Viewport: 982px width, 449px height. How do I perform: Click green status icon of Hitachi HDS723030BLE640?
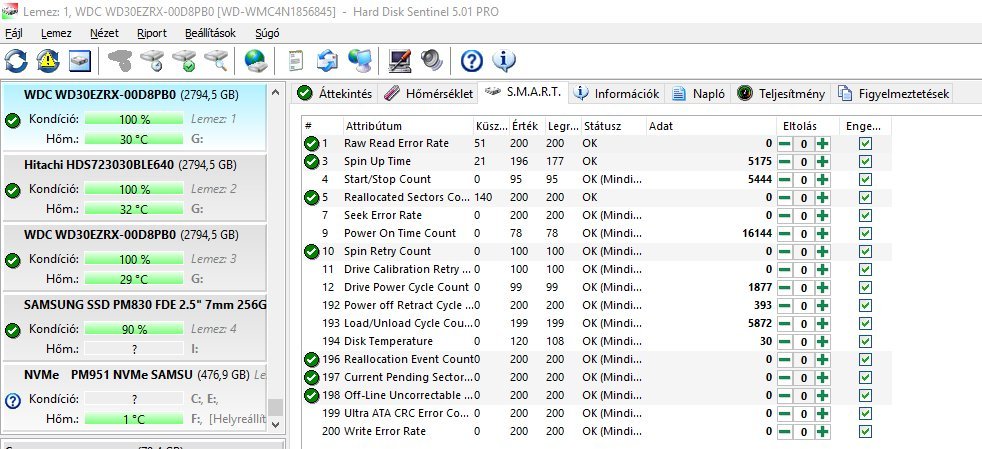pyautogui.click(x=13, y=190)
